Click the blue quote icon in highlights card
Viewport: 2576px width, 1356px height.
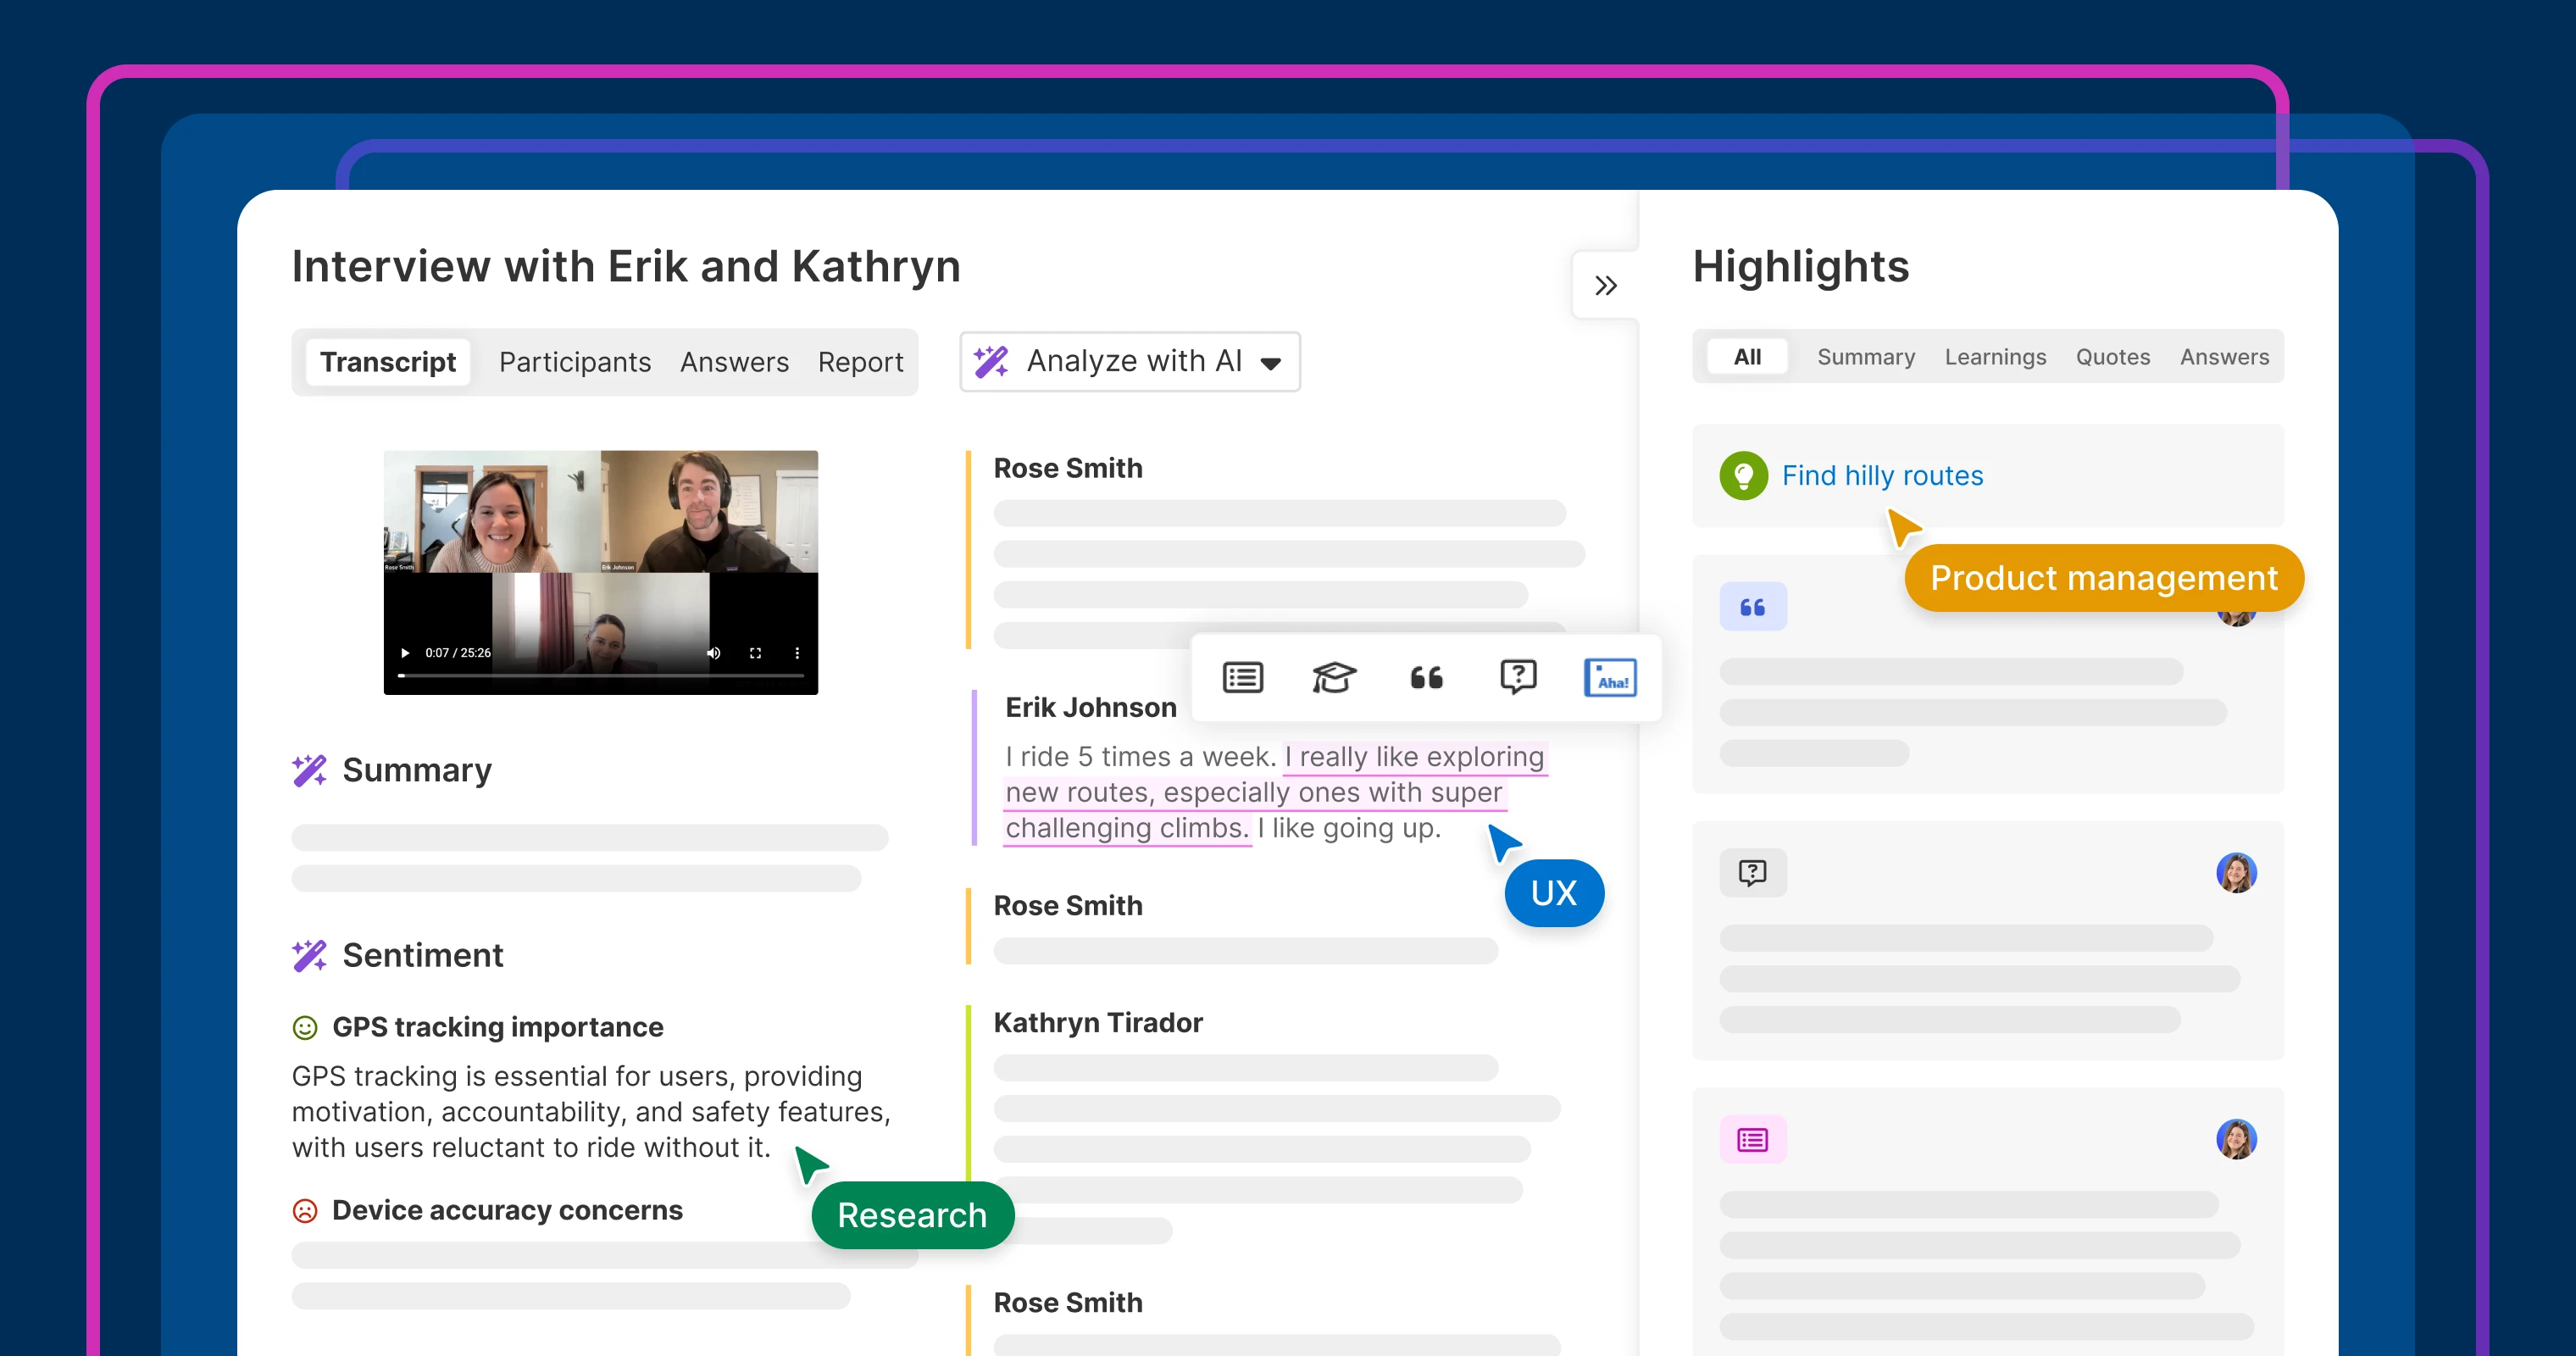(x=1752, y=607)
